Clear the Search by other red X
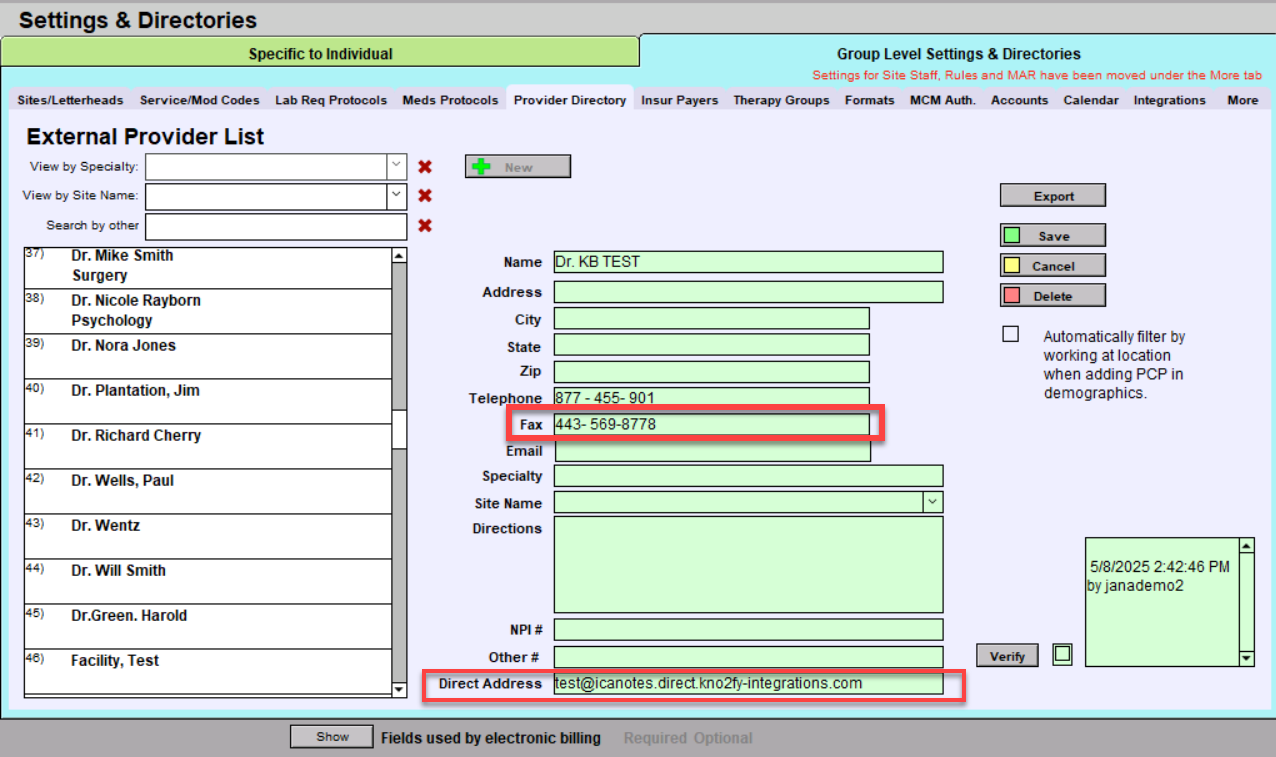Image resolution: width=1276 pixels, height=757 pixels. [x=425, y=226]
